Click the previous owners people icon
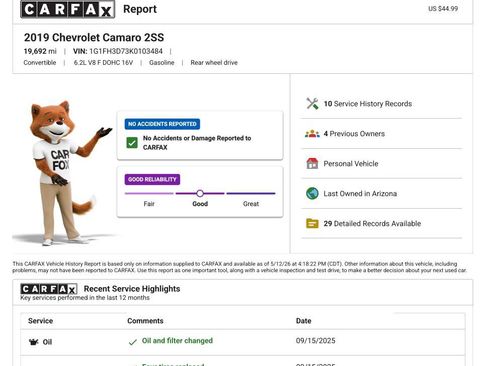Image resolution: width=488 pixels, height=366 pixels. coord(312,134)
